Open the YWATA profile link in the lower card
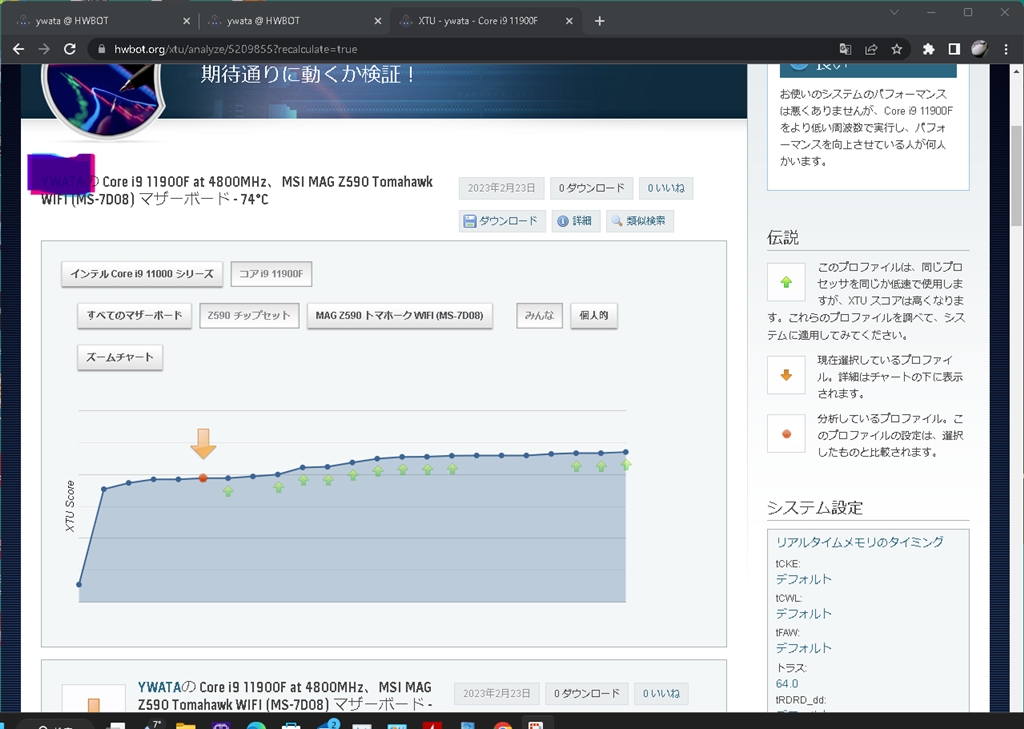 (159, 687)
